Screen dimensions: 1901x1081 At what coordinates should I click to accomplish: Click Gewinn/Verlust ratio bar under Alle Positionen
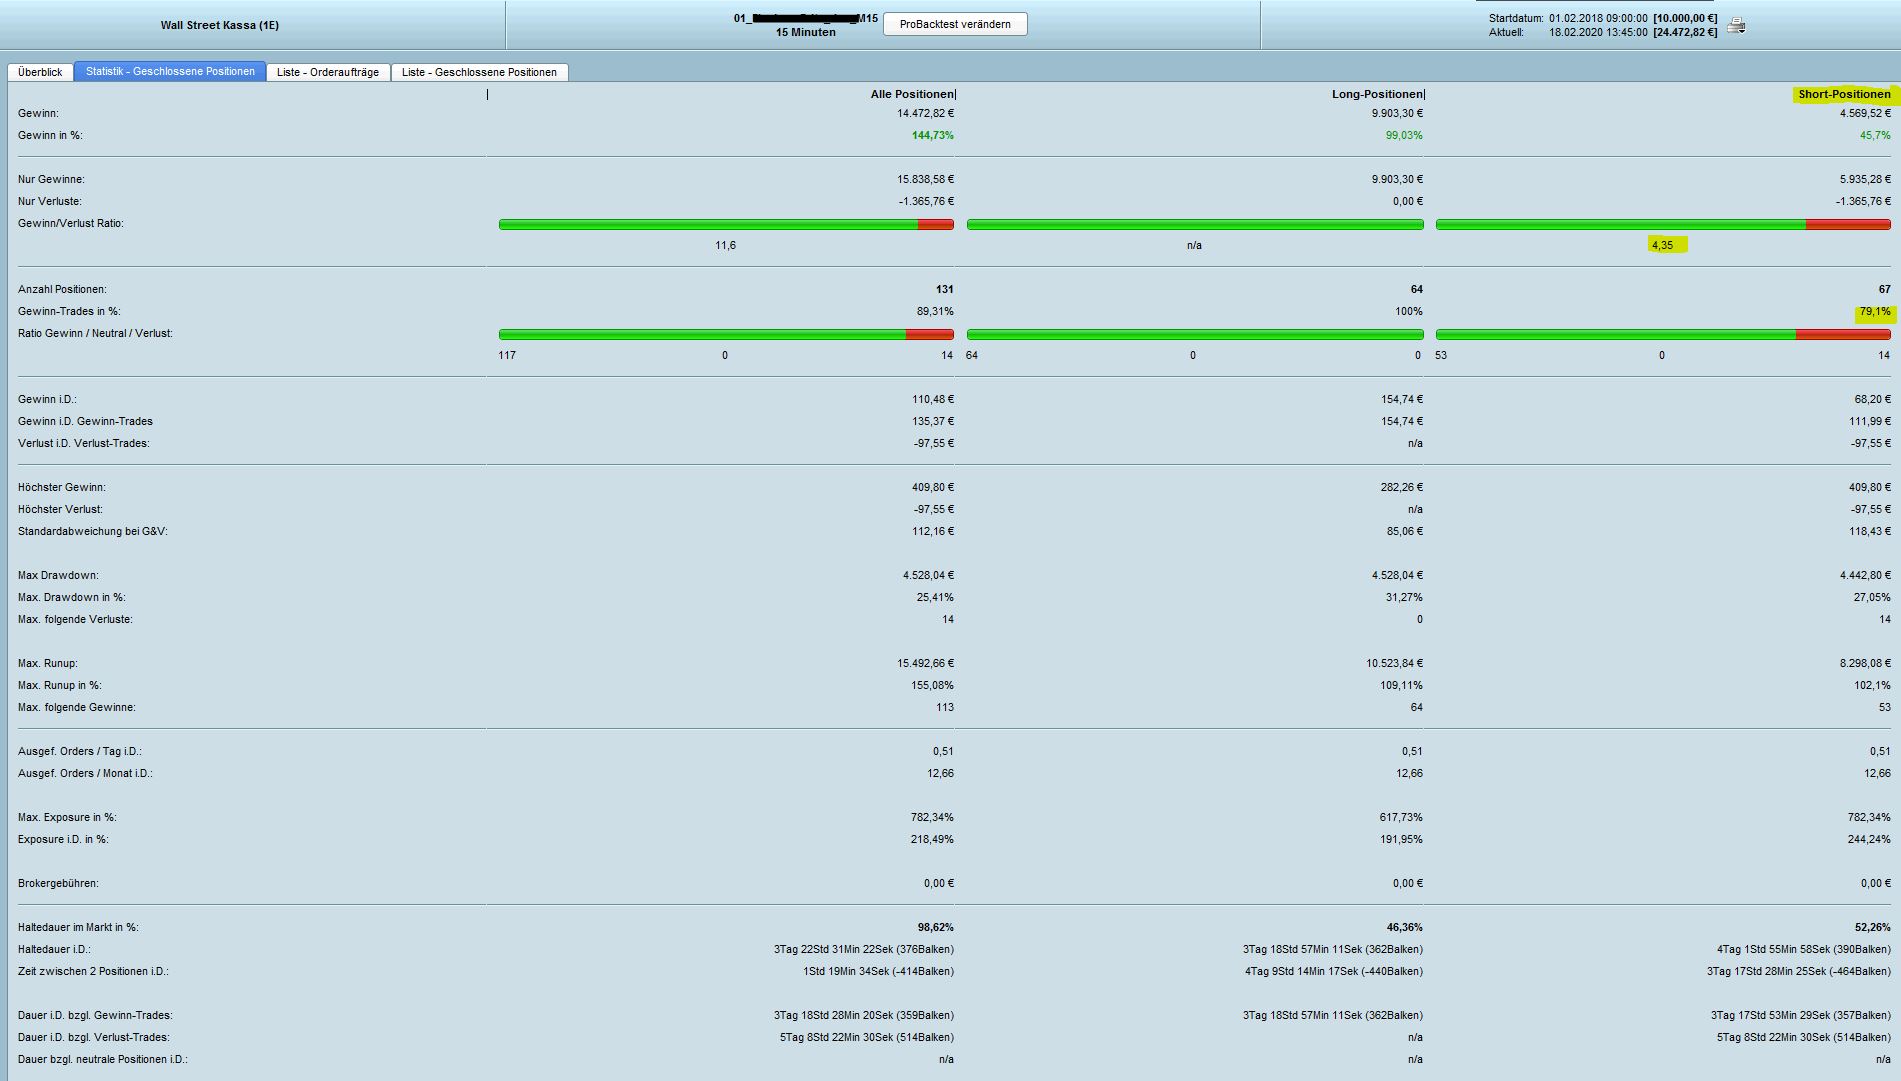point(726,224)
